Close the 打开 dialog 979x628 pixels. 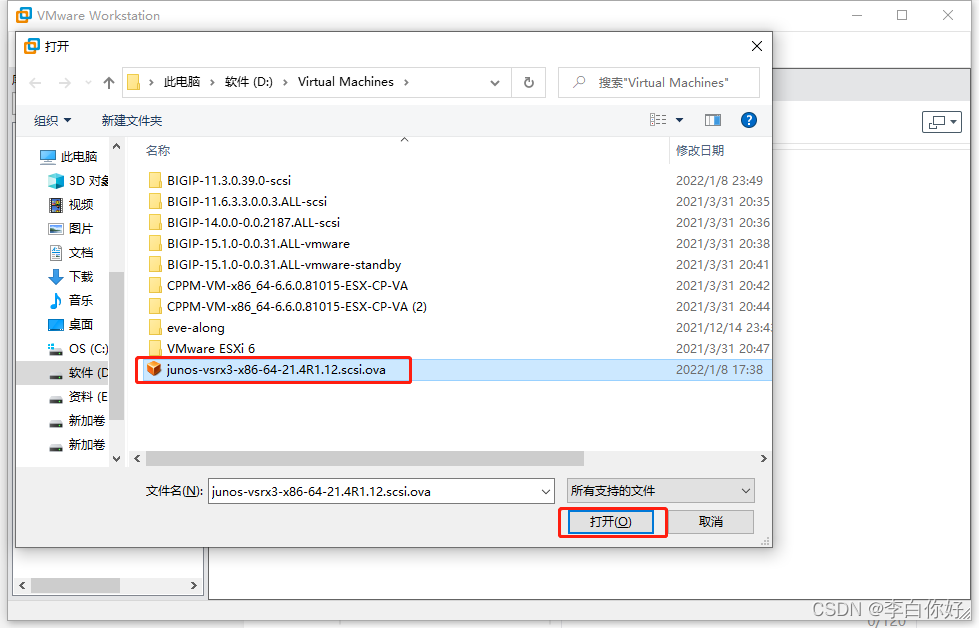[757, 46]
